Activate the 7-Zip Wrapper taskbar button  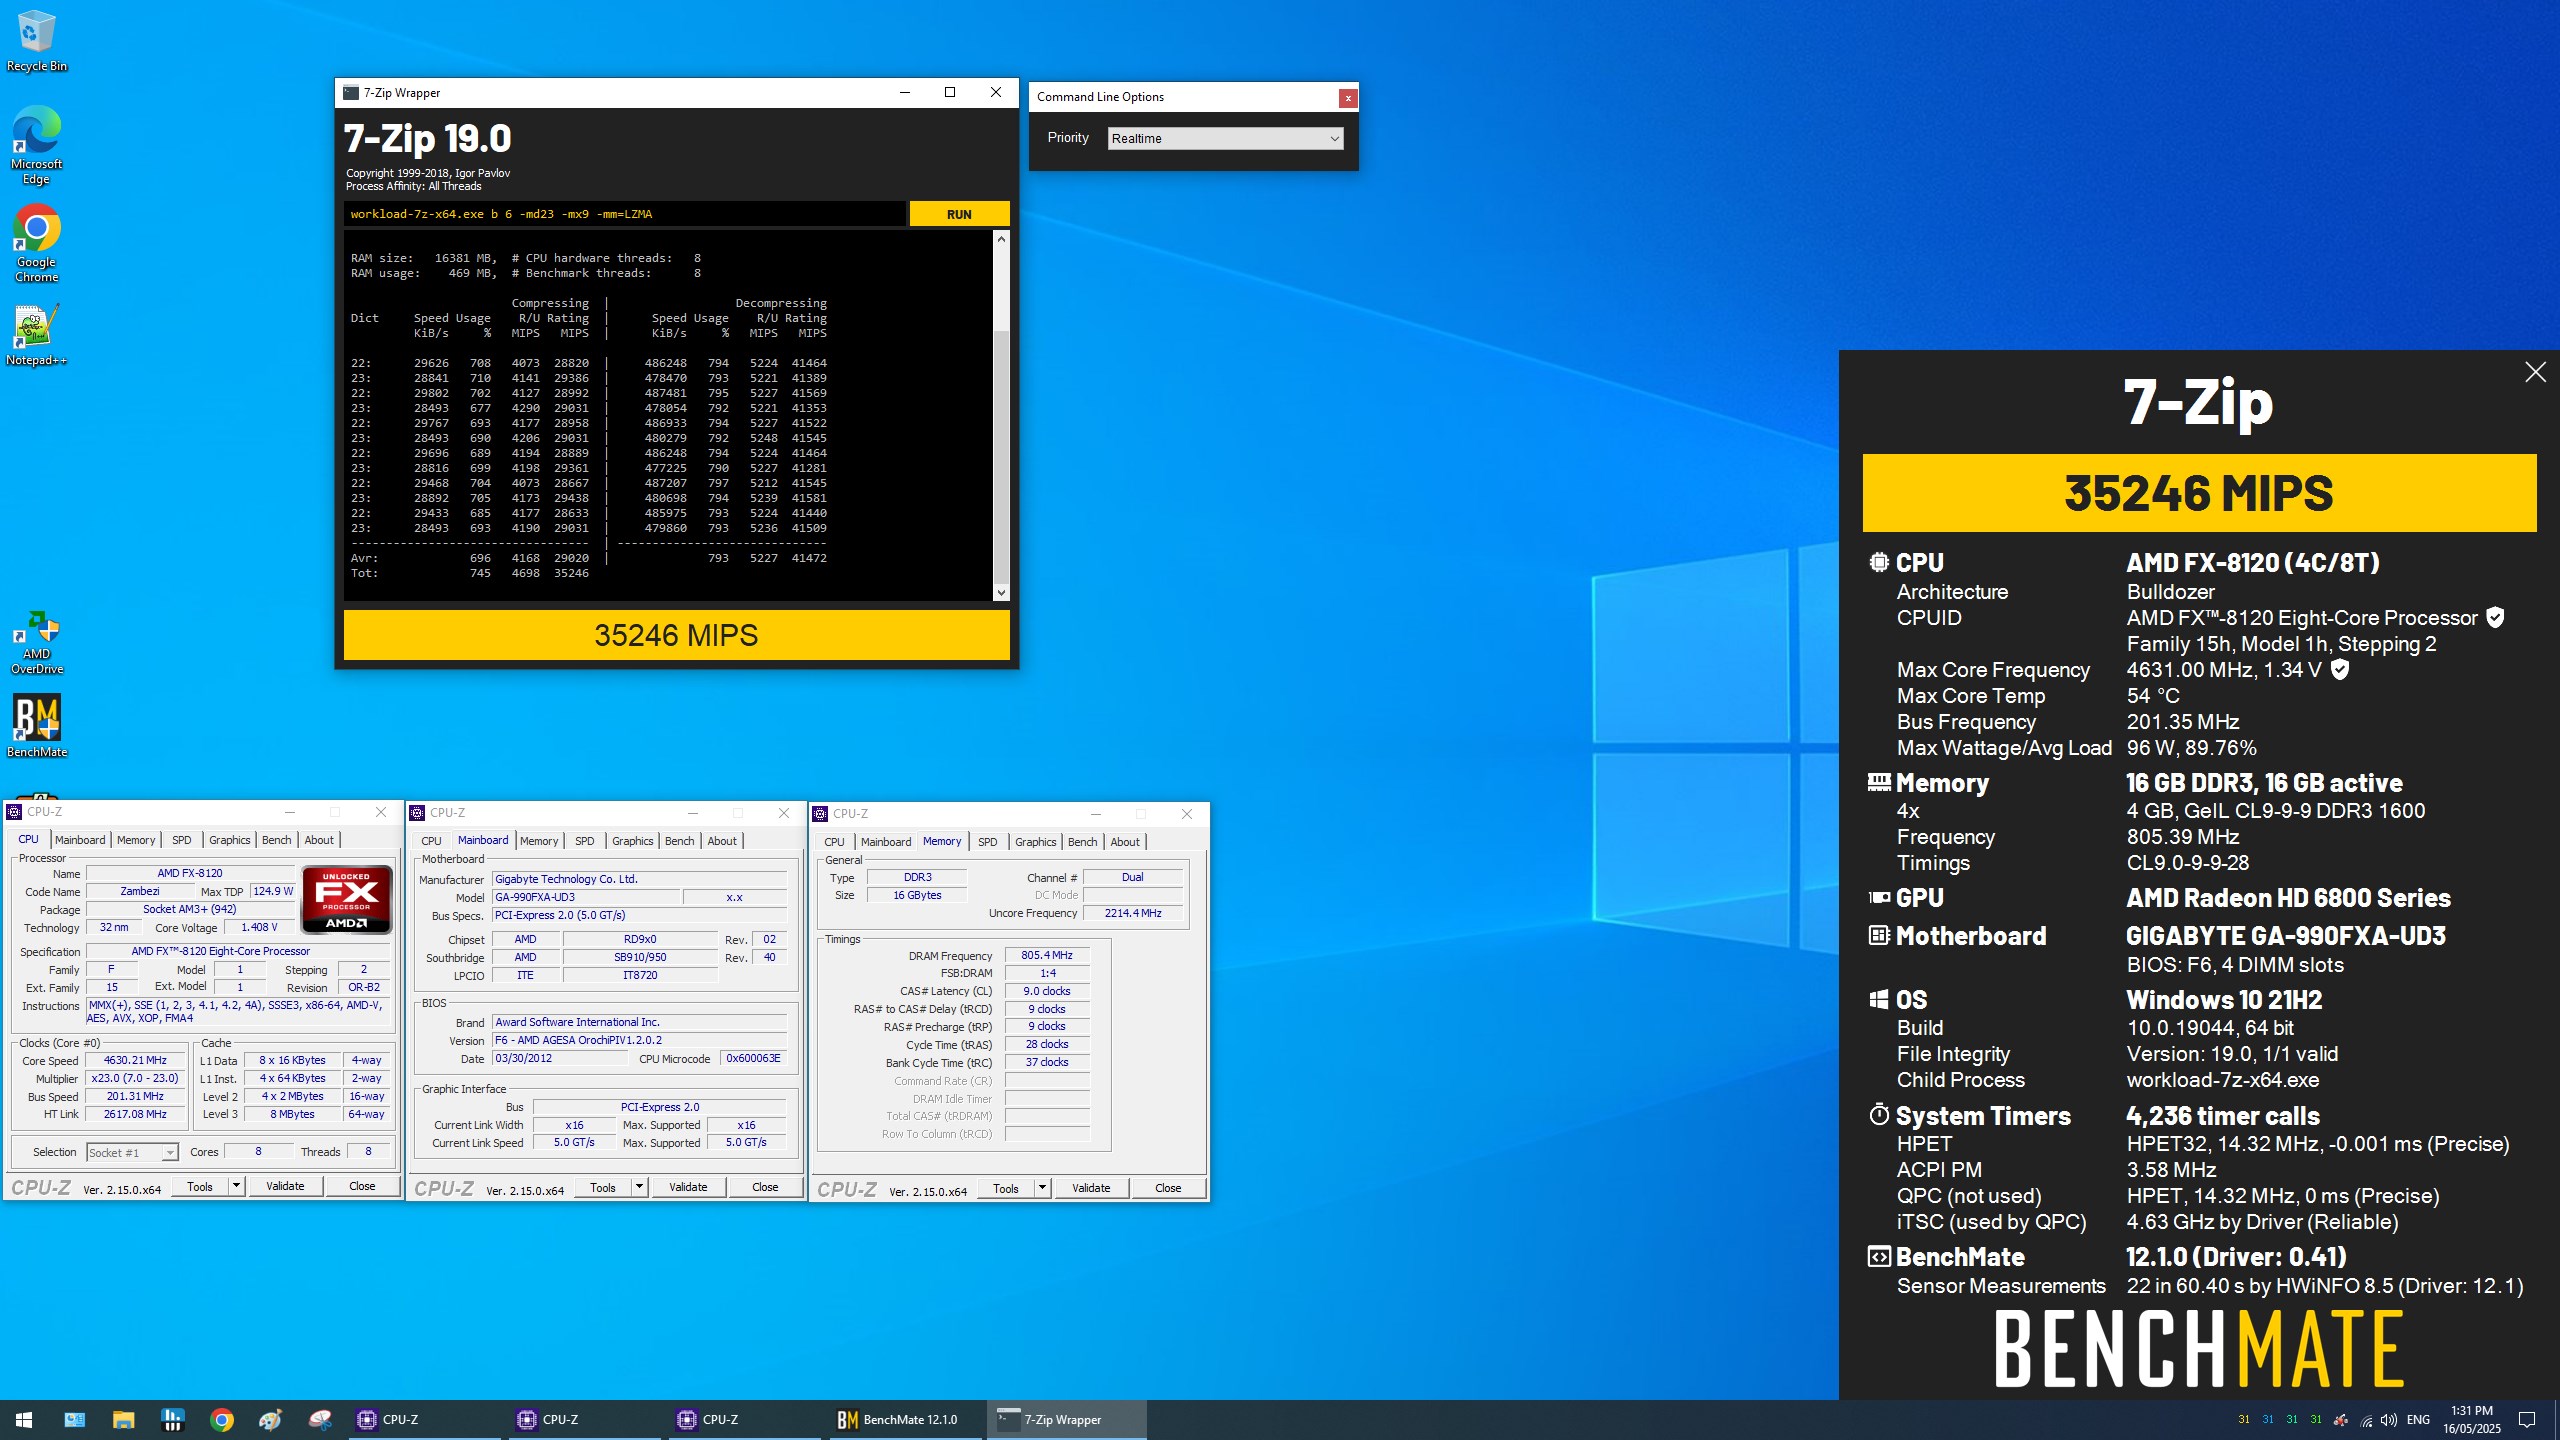1066,1419
